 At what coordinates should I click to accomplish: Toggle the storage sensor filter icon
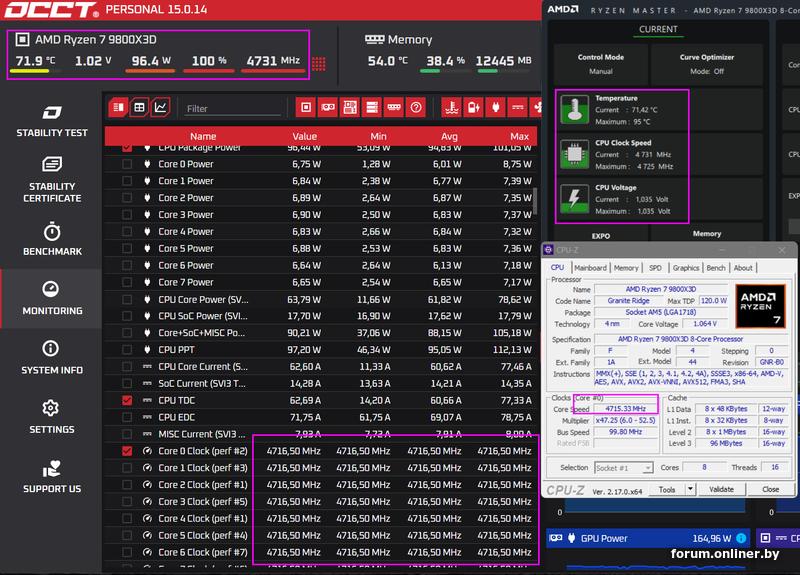click(372, 108)
